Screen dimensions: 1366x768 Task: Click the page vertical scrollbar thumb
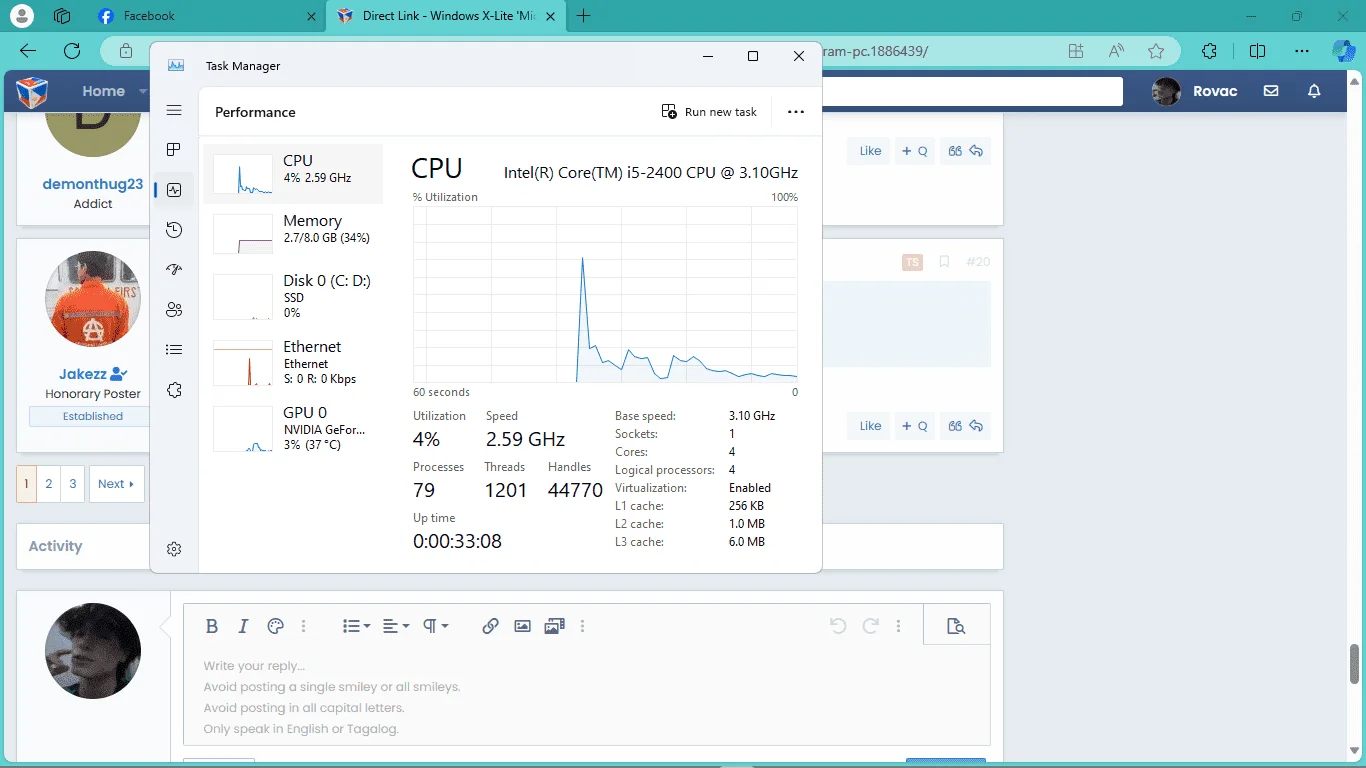[x=1355, y=664]
